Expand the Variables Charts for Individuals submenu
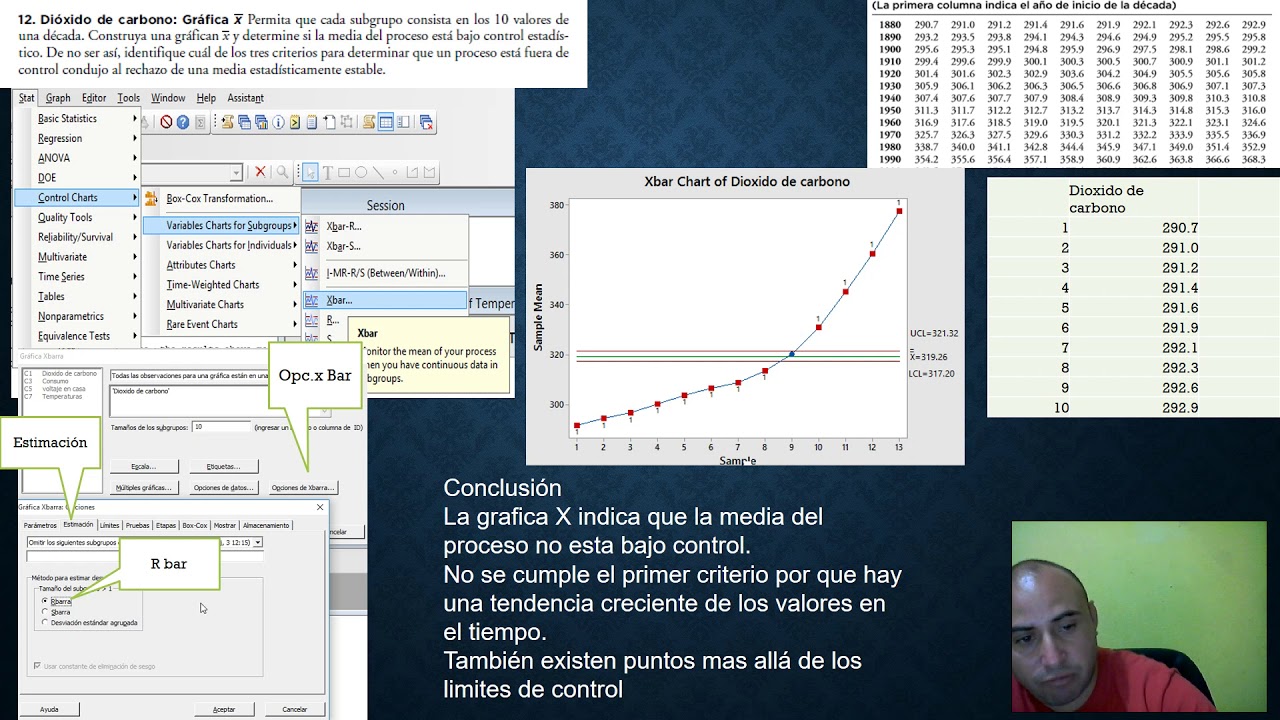This screenshot has height=720, width=1280. [x=295, y=245]
